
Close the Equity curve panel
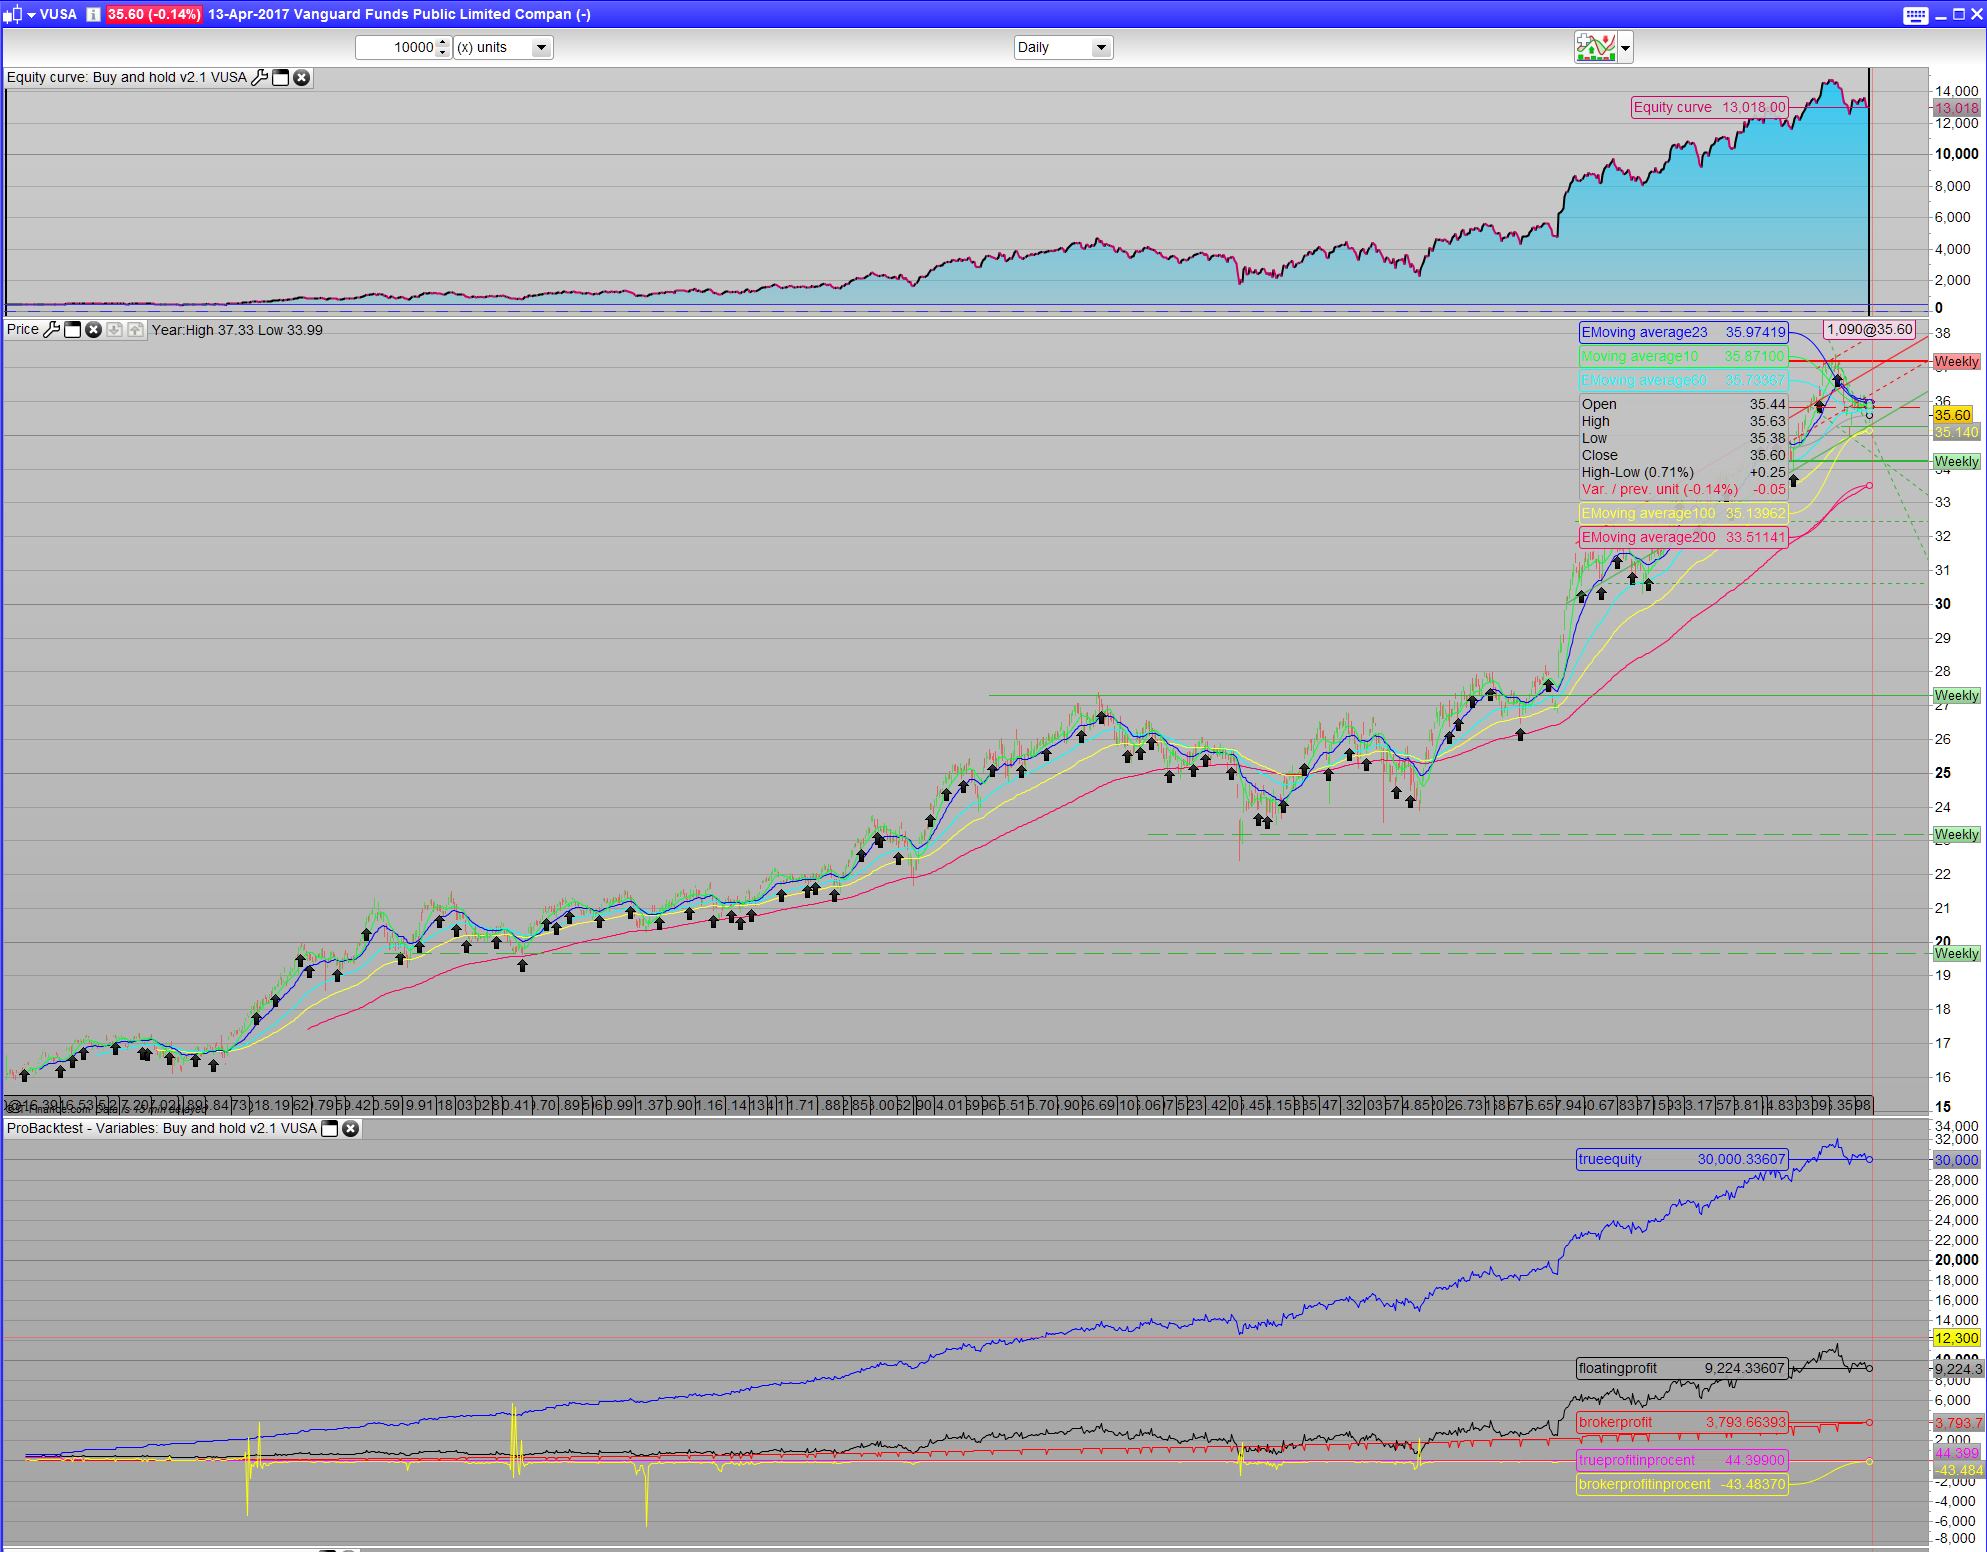(x=301, y=77)
